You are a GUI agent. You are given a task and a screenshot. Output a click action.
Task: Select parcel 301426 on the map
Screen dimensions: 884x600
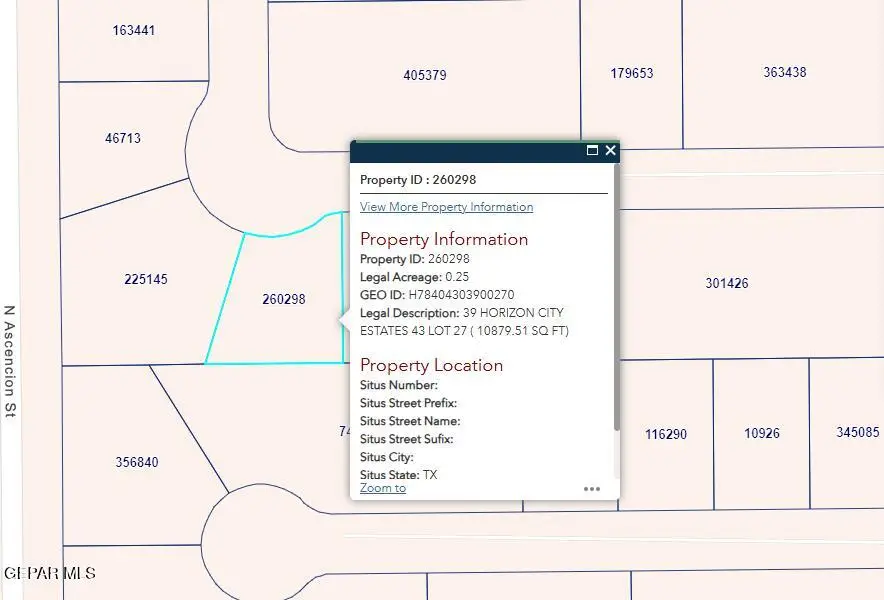pos(729,283)
